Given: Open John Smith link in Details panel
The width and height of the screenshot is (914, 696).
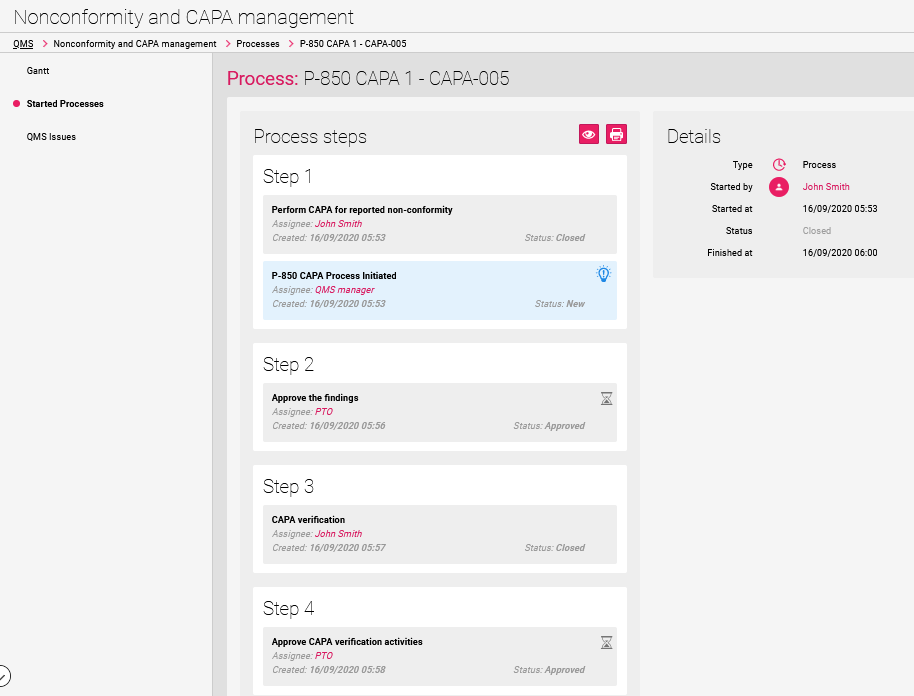Looking at the screenshot, I should click(826, 187).
